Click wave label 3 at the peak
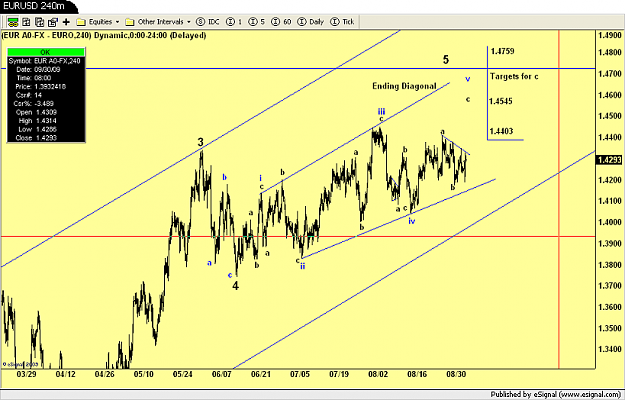625x400 pixels. 201,142
